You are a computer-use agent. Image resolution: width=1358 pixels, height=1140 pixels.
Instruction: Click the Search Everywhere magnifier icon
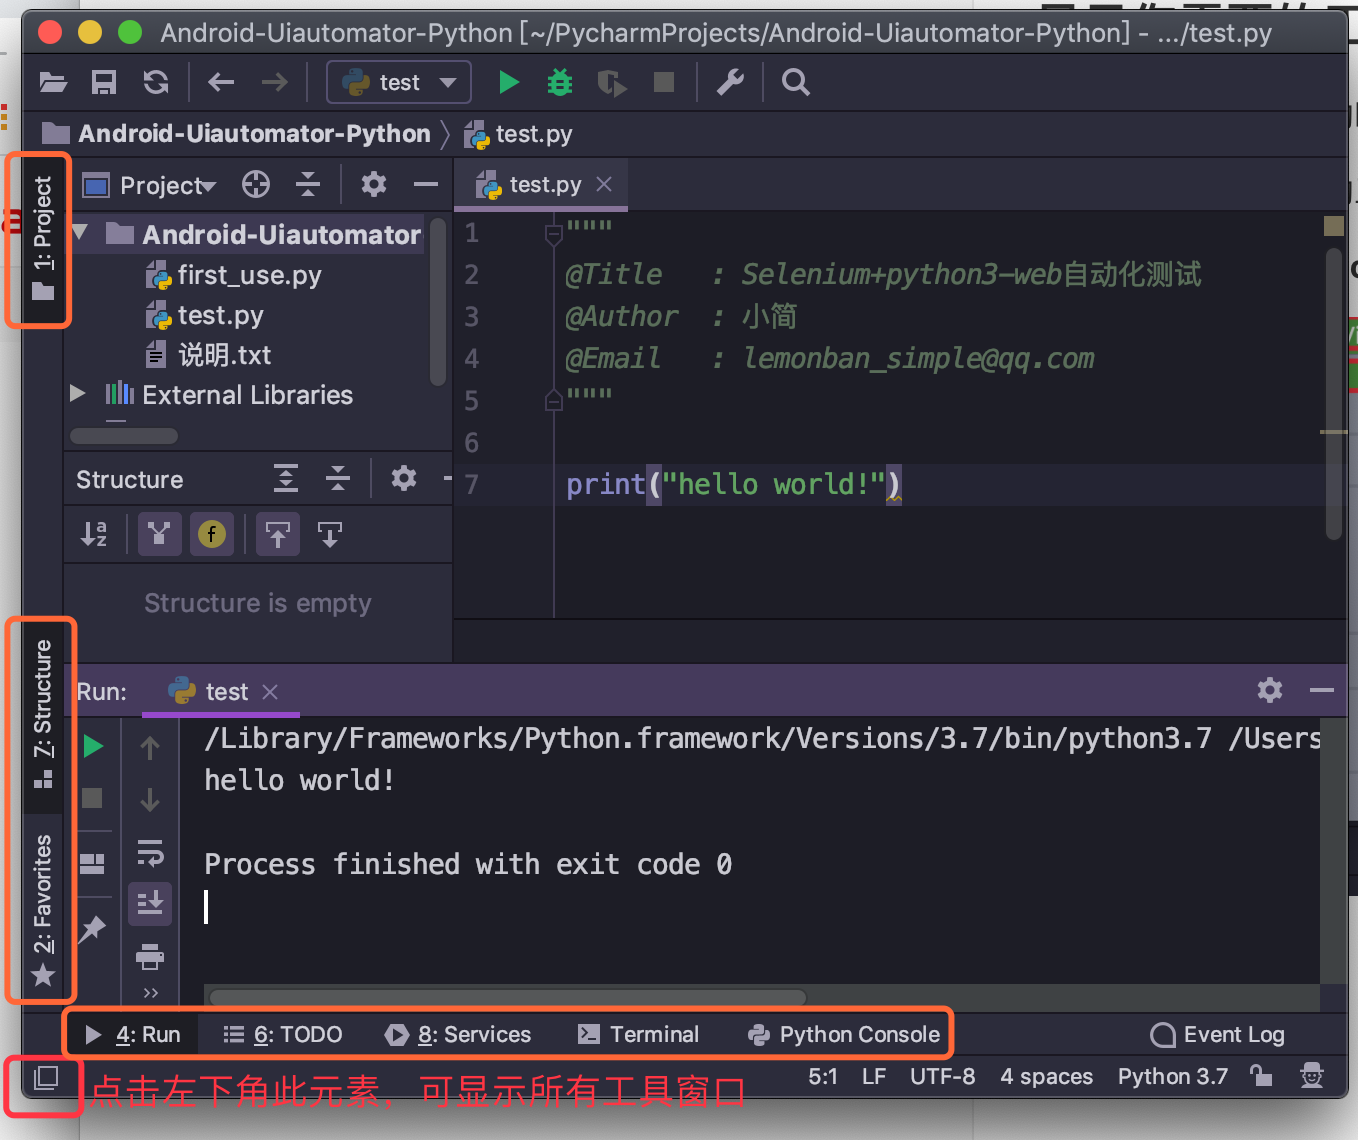point(795,82)
